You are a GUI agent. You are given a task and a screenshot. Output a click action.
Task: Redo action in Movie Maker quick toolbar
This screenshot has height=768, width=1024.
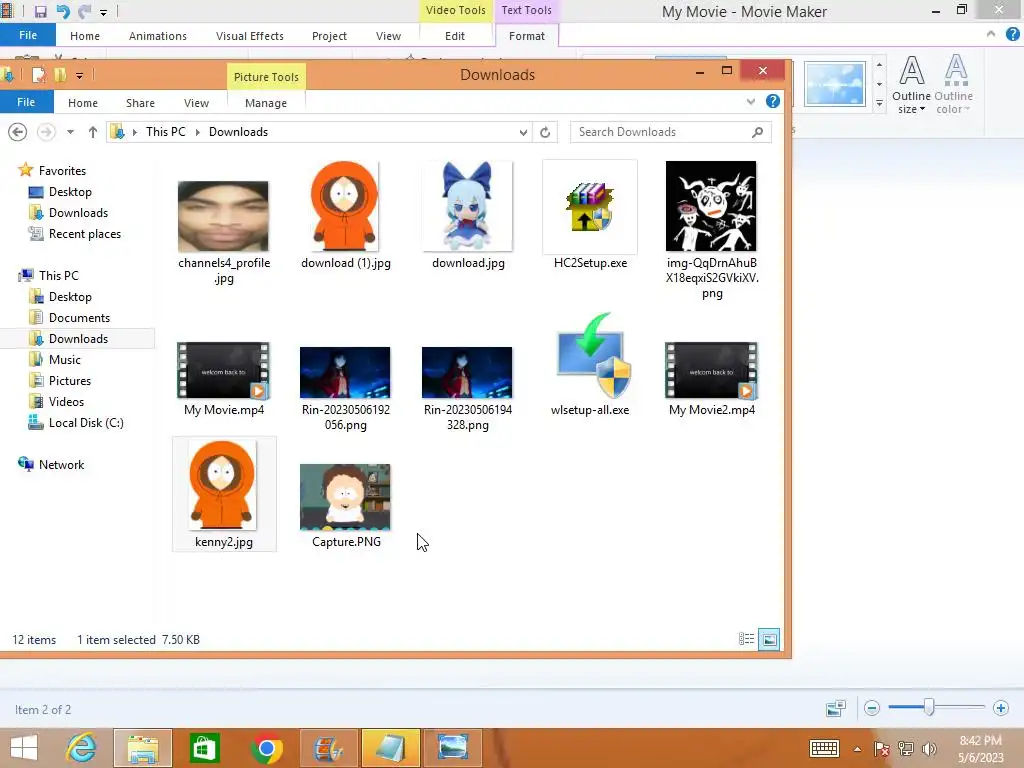(84, 12)
